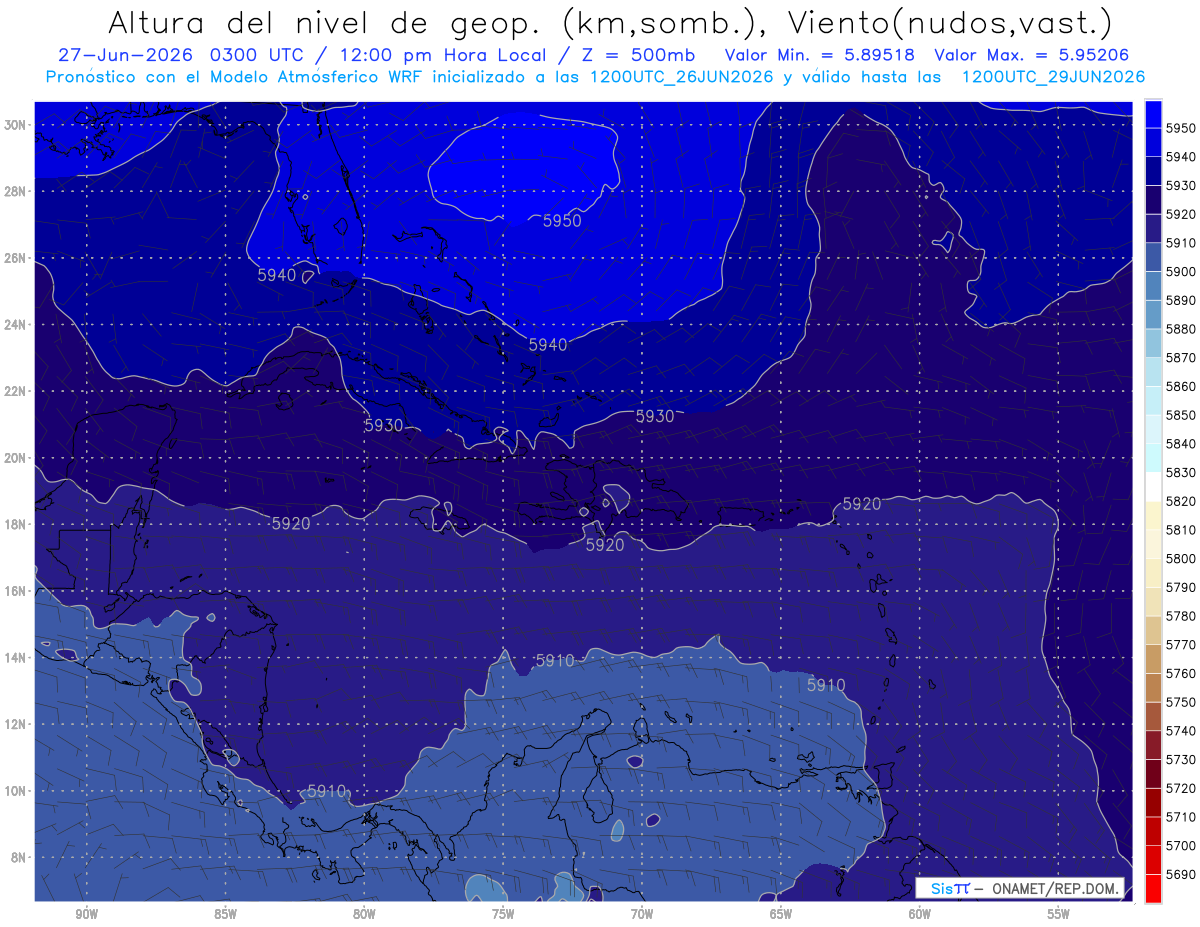This screenshot has height=927, width=1200.
Task: Click the "22N" latitude axis label
Action: pyautogui.click(x=17, y=391)
